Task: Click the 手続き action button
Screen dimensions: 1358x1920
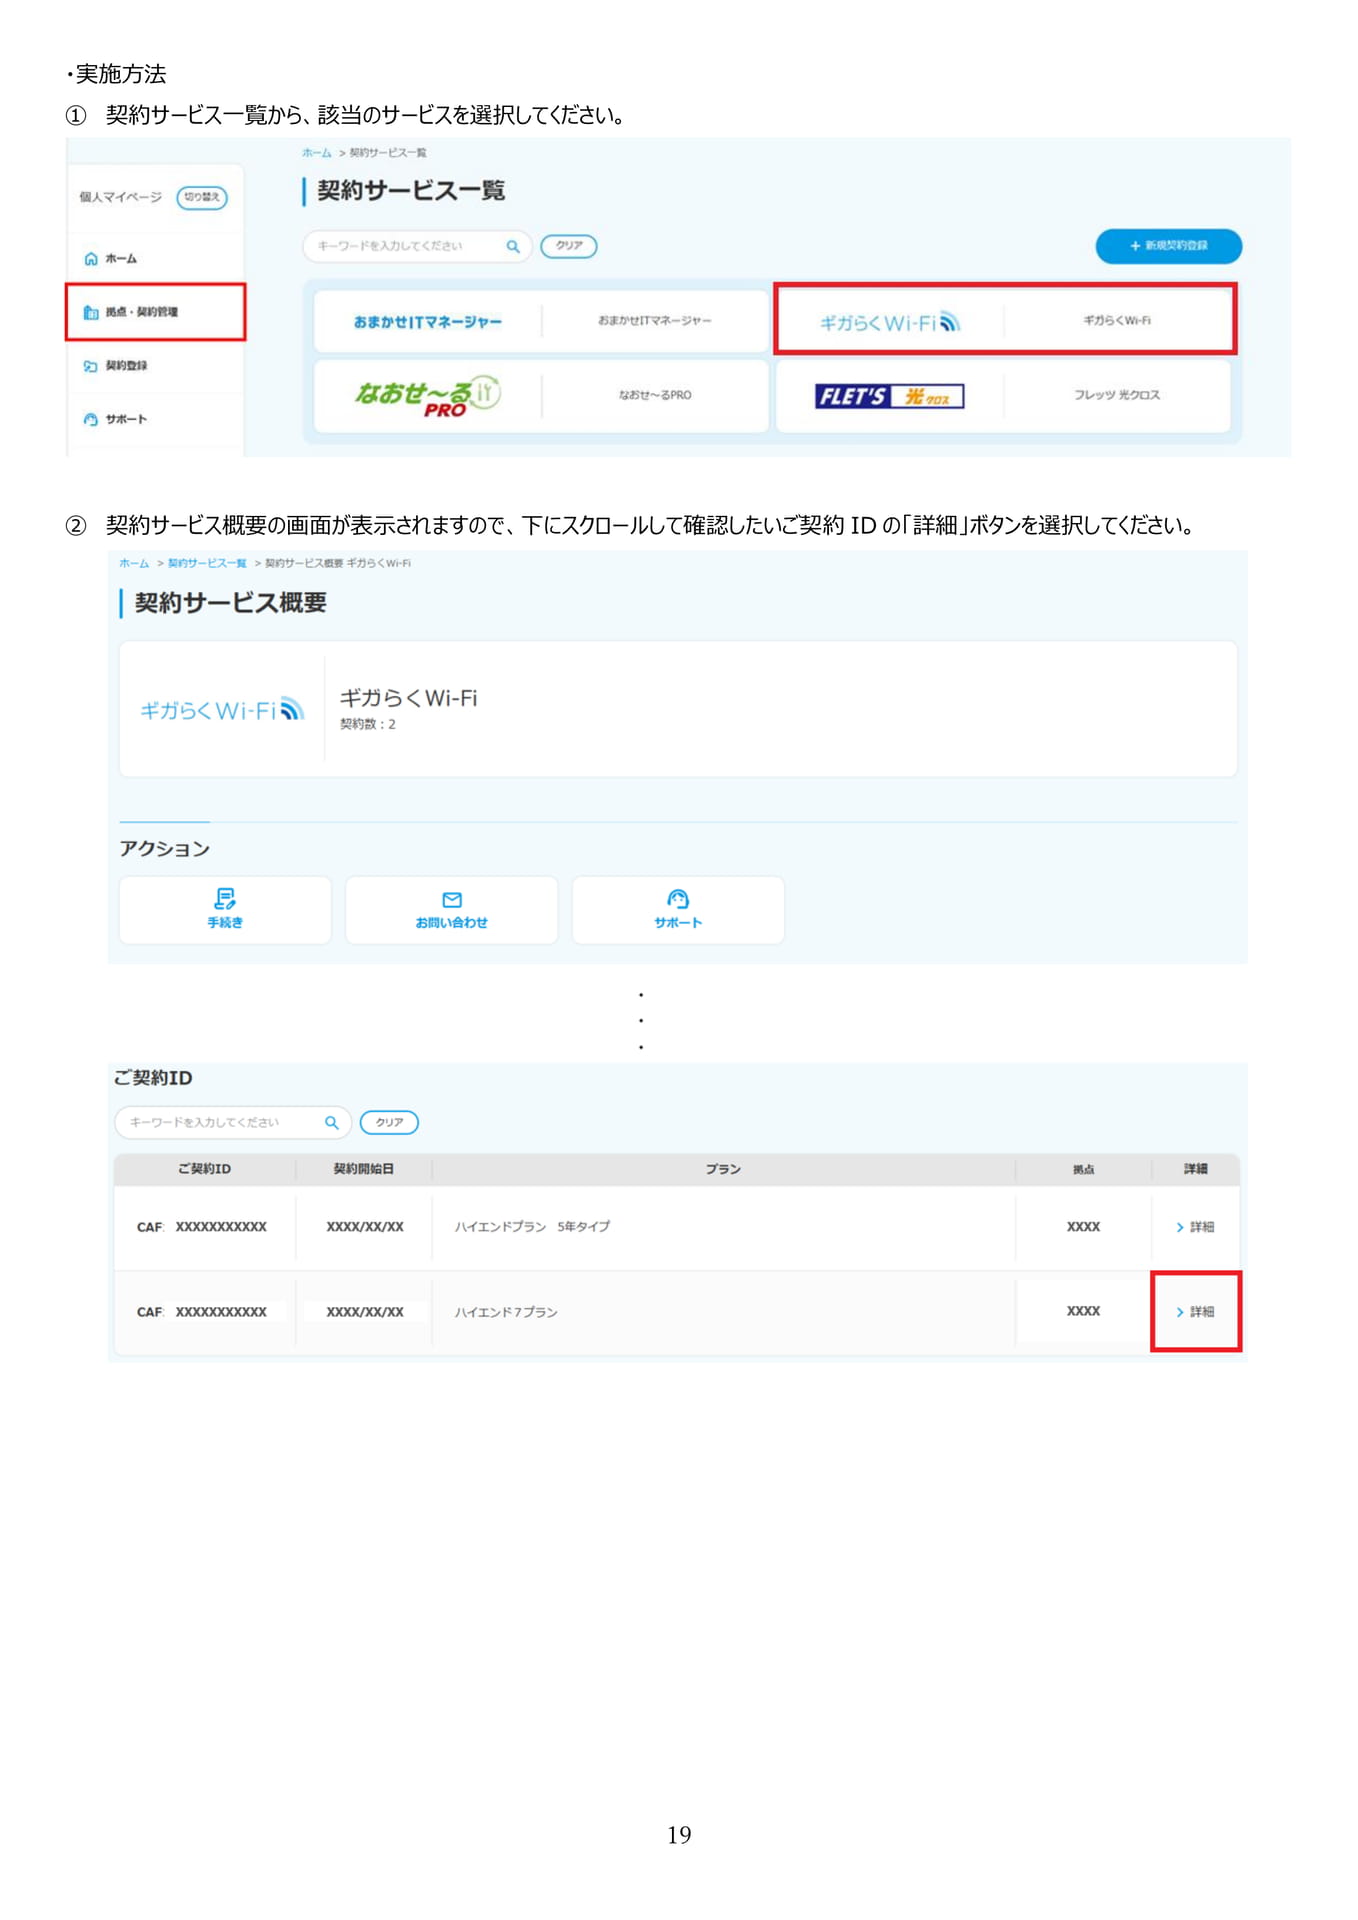Action: (x=225, y=910)
